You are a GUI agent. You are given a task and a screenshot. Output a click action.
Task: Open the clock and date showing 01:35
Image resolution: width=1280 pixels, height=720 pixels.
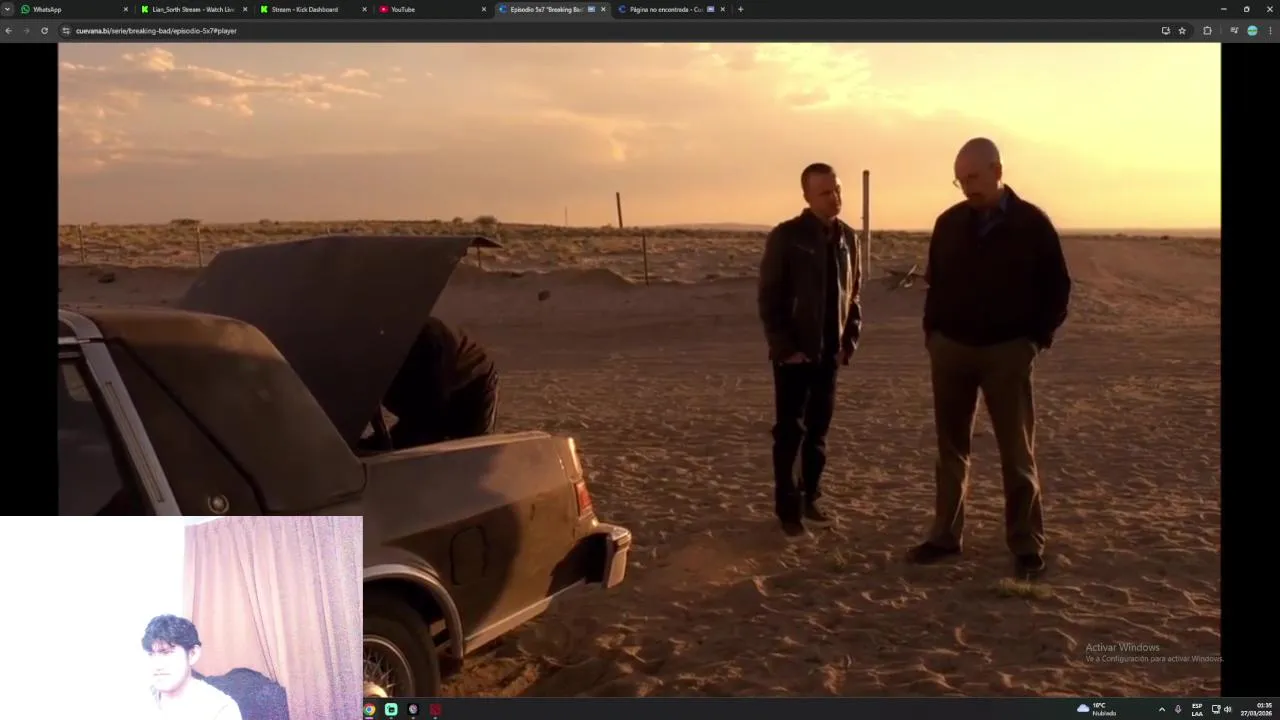[x=1257, y=709]
